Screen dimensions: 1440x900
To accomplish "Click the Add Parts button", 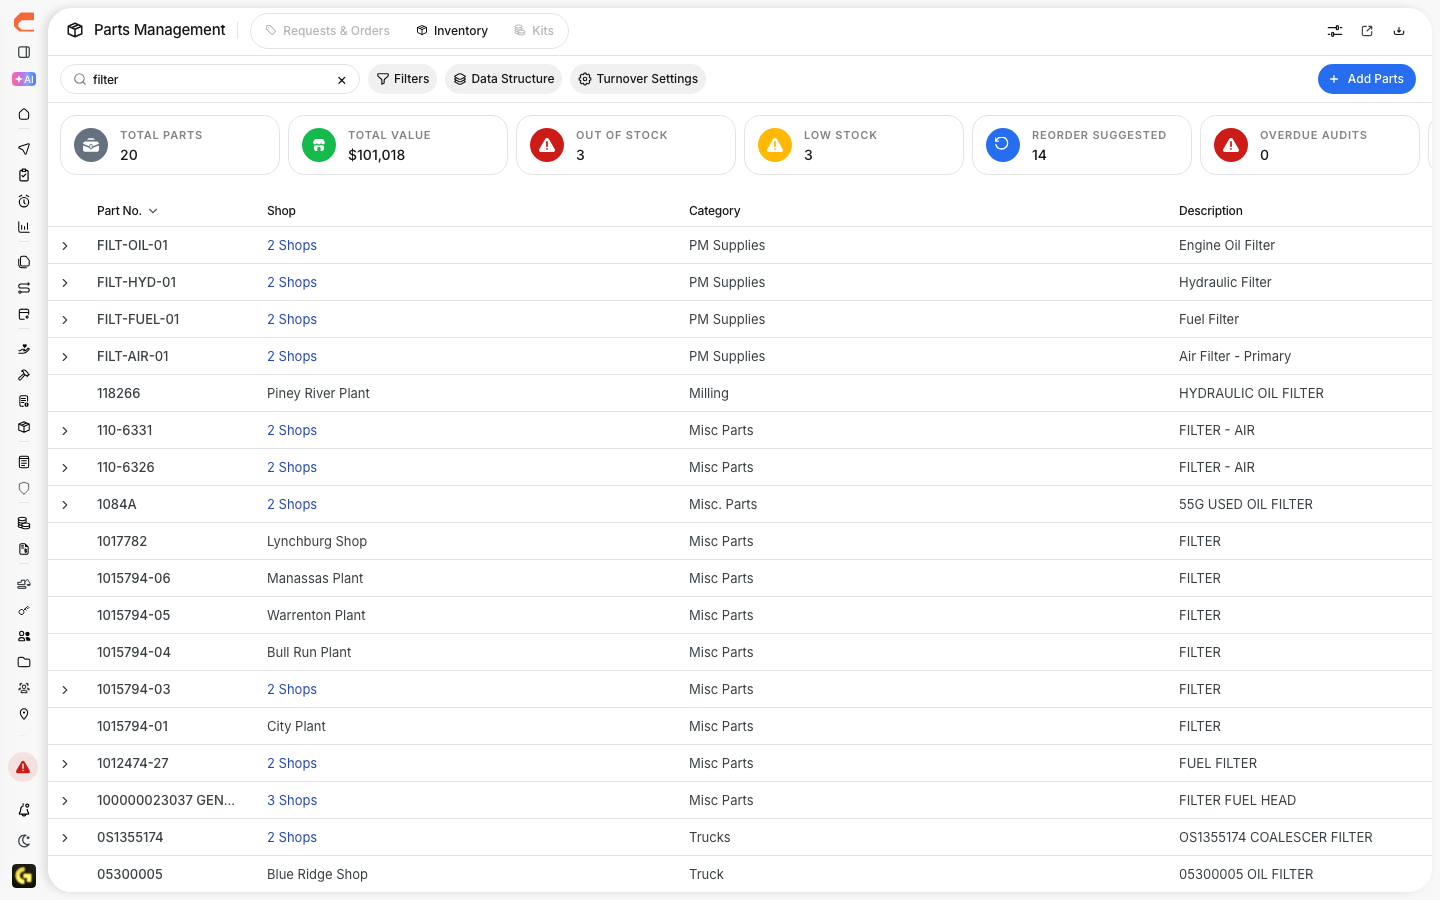I will coord(1366,79).
